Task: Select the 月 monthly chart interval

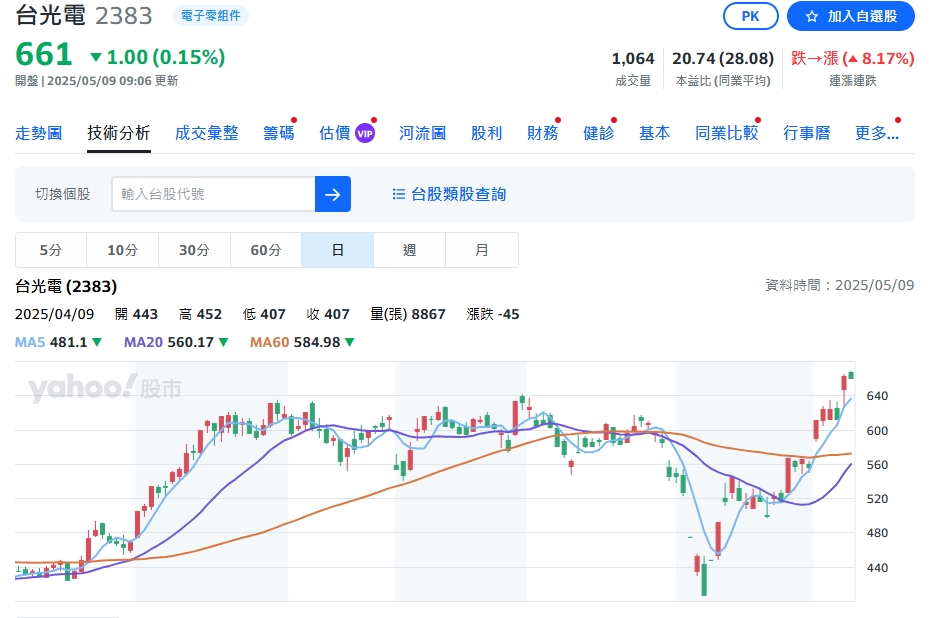Action: (481, 250)
